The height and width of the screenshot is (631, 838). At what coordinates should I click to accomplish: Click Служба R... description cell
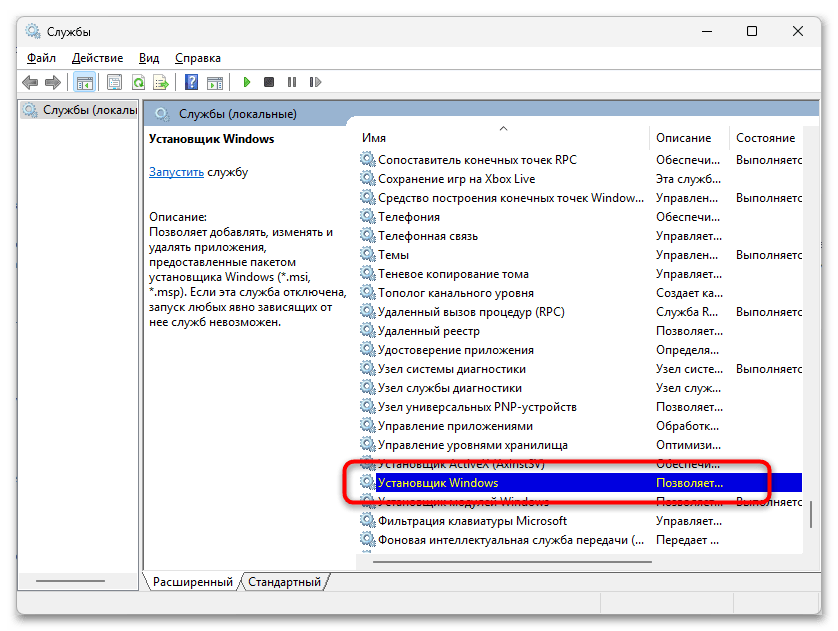click(x=687, y=311)
